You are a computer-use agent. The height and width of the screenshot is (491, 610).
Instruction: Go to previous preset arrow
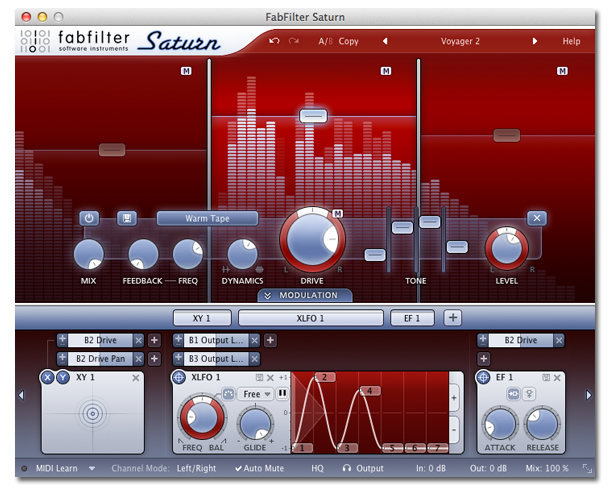point(385,41)
